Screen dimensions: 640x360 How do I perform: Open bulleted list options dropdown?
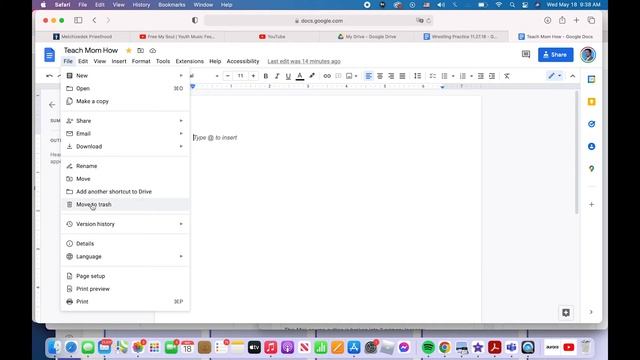(x=453, y=76)
